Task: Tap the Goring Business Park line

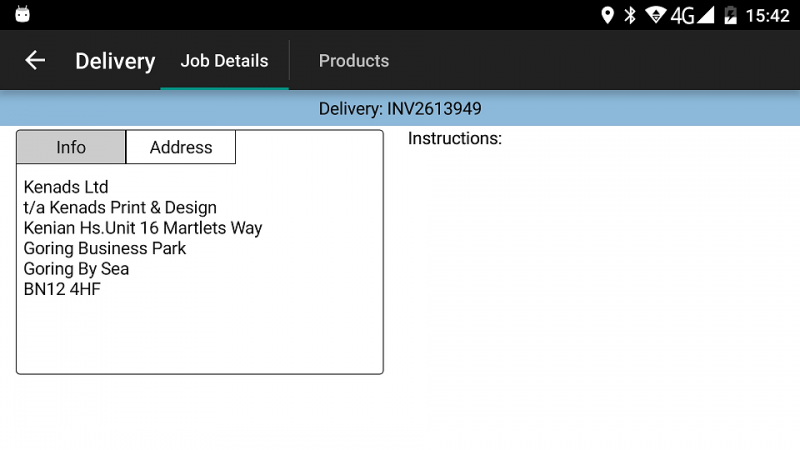Action: click(105, 249)
